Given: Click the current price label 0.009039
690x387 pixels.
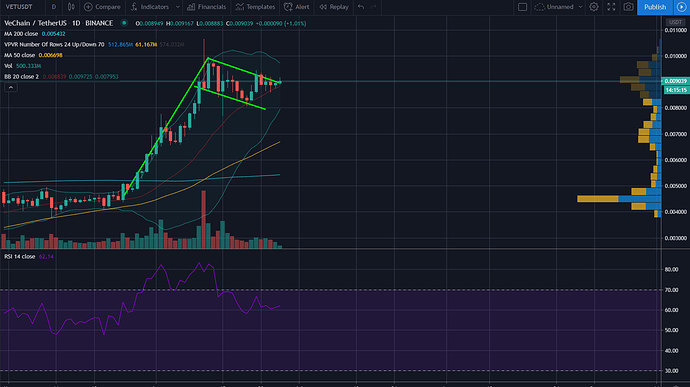Looking at the screenshot, I should 675,81.
